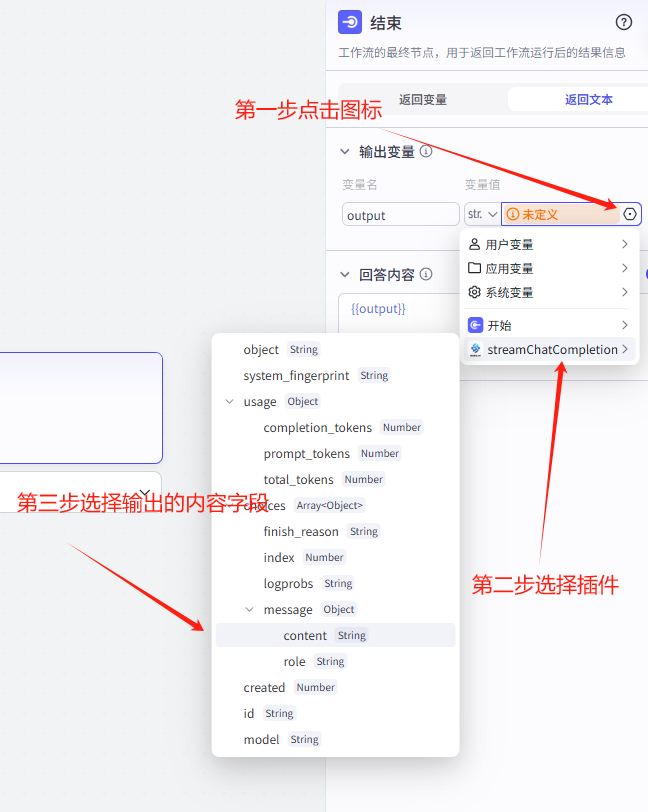Select the created Number field
The width and height of the screenshot is (648, 812).
tap(335, 687)
